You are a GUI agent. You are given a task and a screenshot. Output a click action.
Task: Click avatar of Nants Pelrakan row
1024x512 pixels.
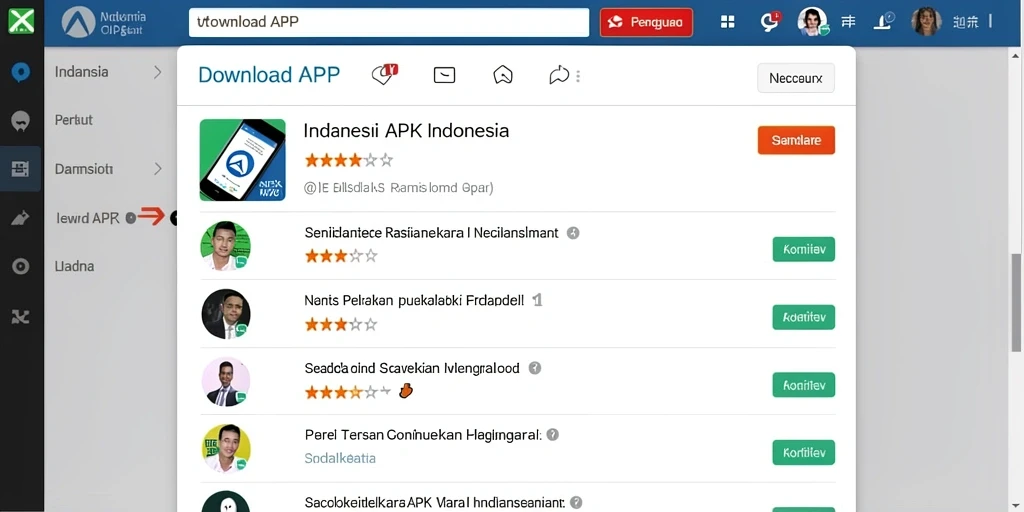pos(225,314)
